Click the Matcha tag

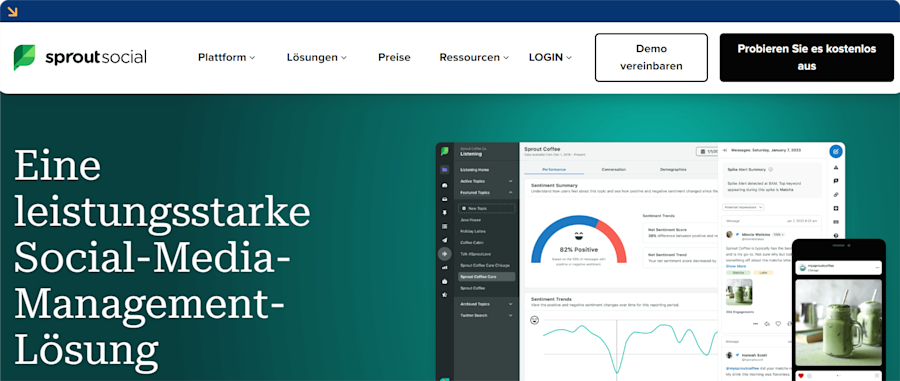737,273
